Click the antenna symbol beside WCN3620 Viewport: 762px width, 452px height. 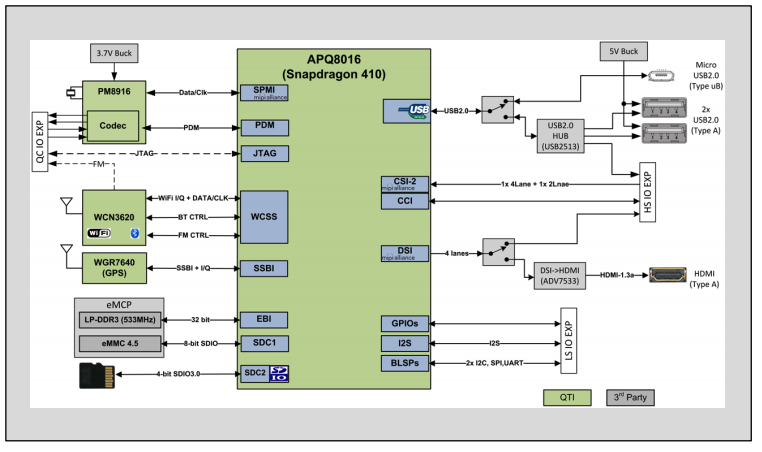pyautogui.click(x=67, y=203)
